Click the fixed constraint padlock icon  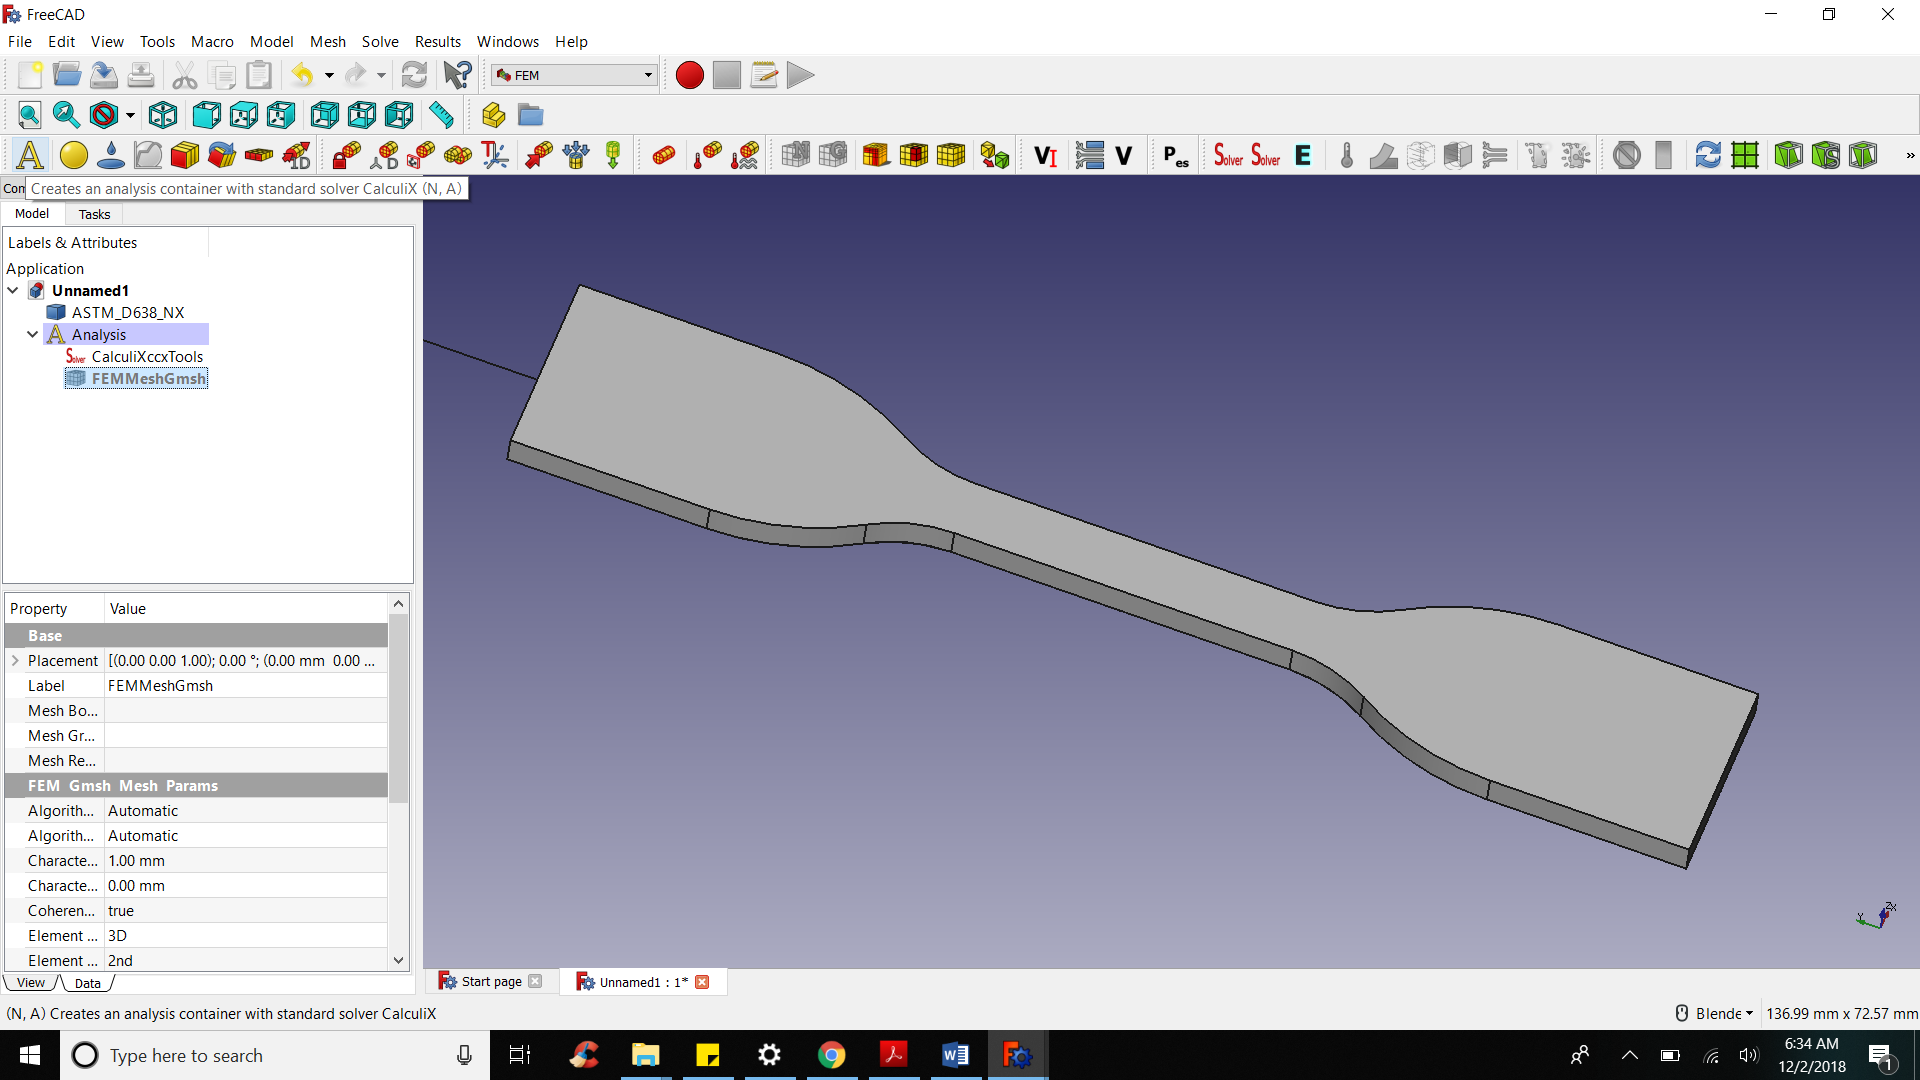pyautogui.click(x=346, y=155)
